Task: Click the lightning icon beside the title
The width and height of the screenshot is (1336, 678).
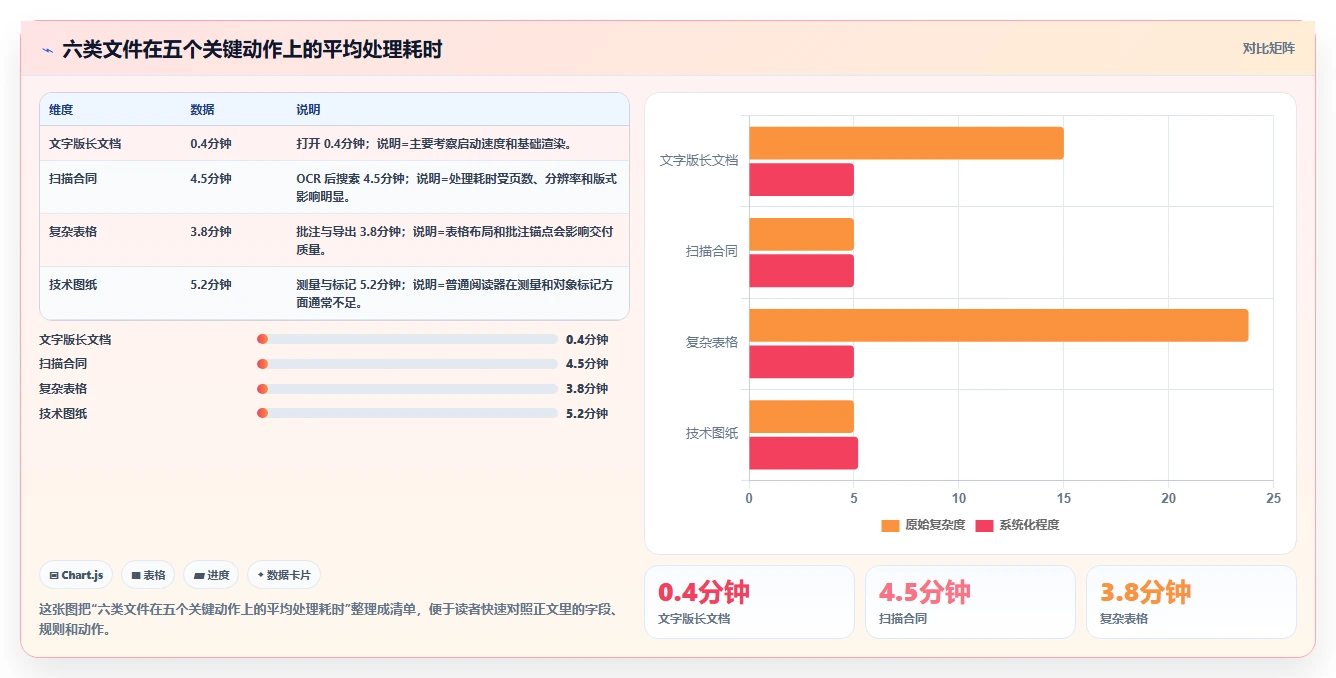Action: pos(47,50)
